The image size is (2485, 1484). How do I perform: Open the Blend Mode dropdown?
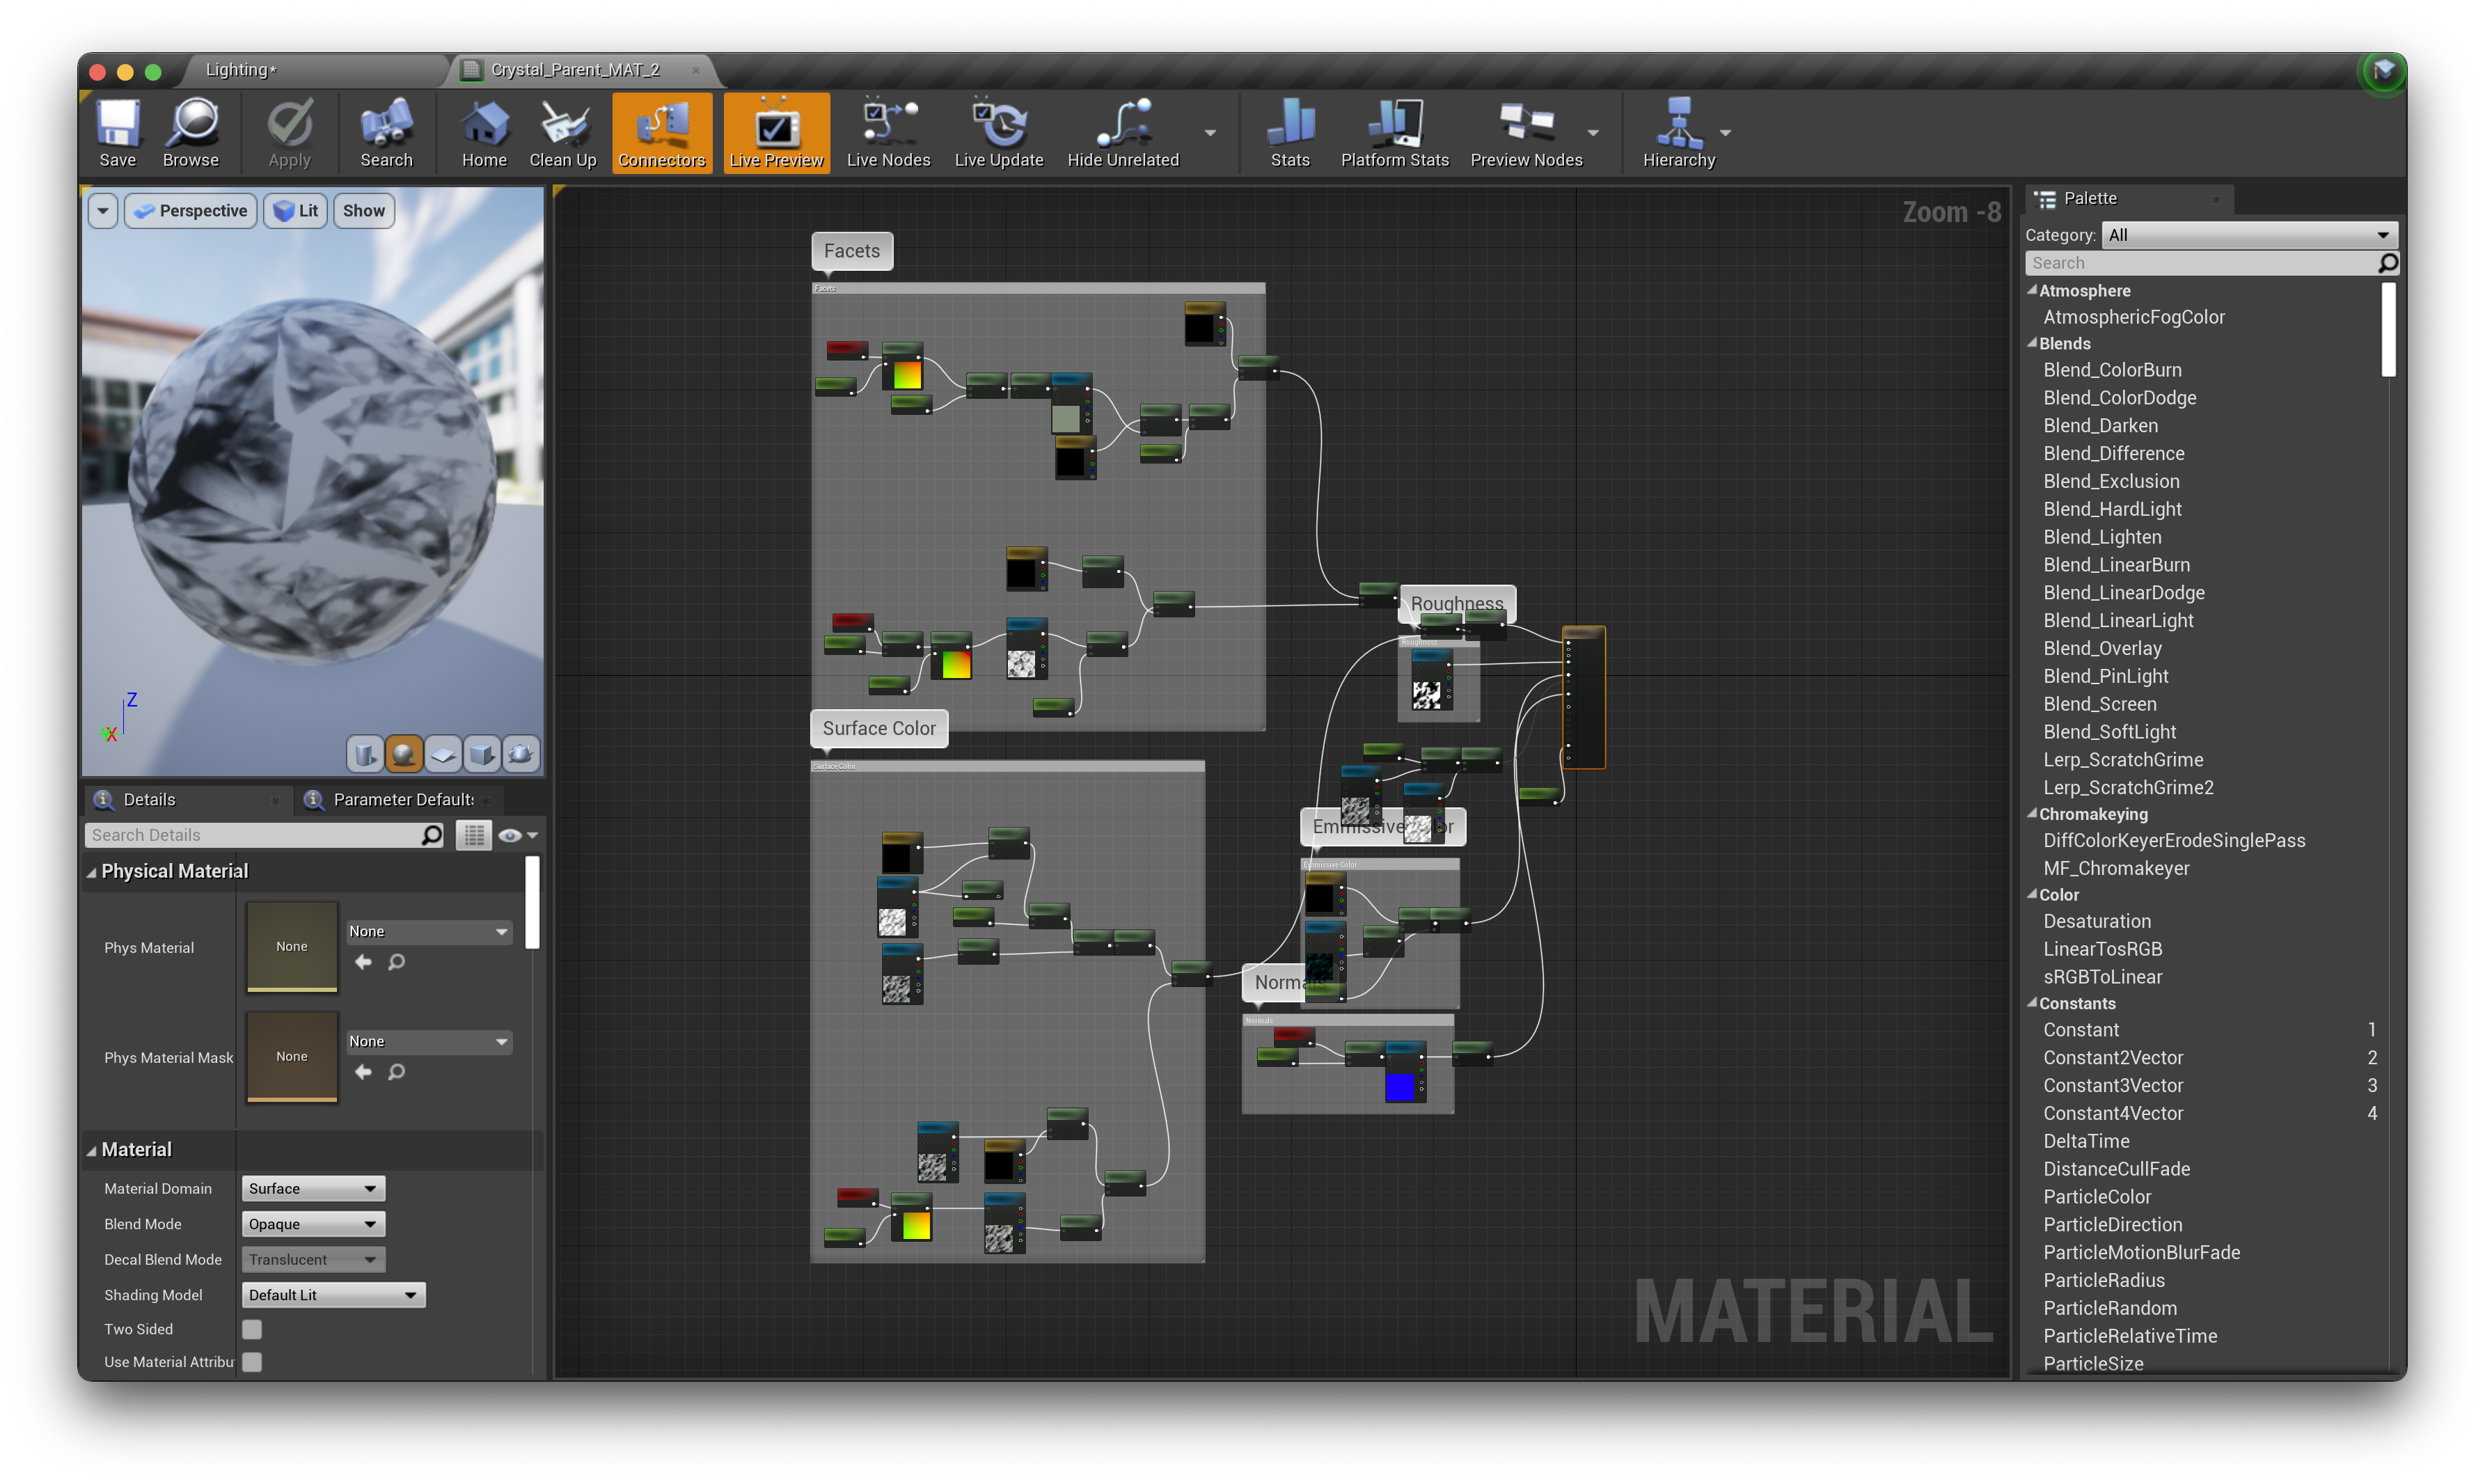point(313,1224)
